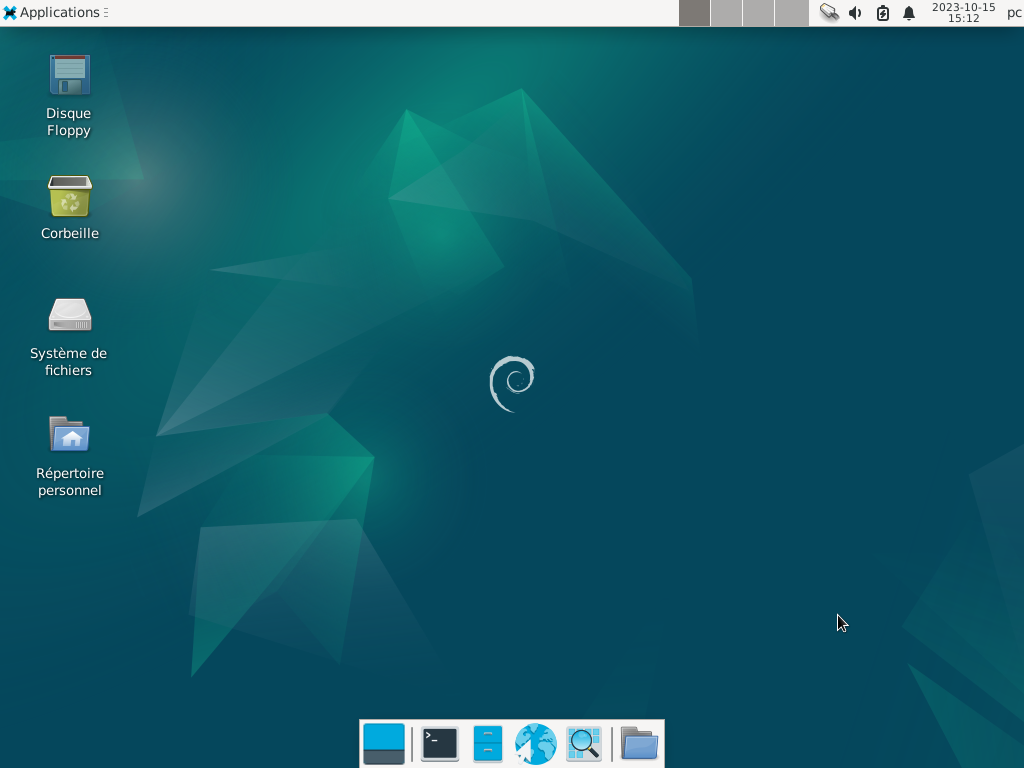Viewport: 1024px width, 768px height.
Task: Switch to the first workspace
Action: (x=694, y=13)
